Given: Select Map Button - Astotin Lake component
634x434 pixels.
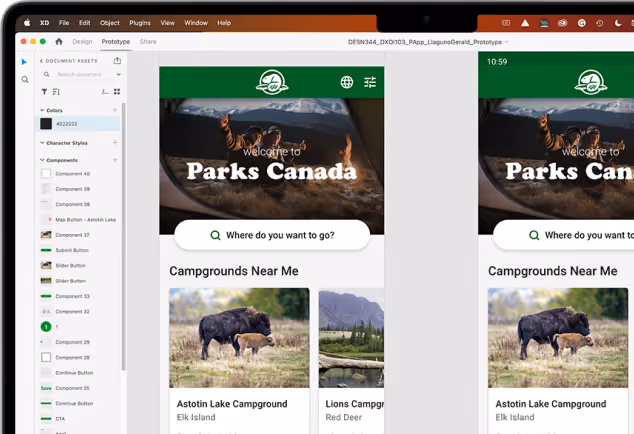Looking at the screenshot, I should click(x=80, y=220).
